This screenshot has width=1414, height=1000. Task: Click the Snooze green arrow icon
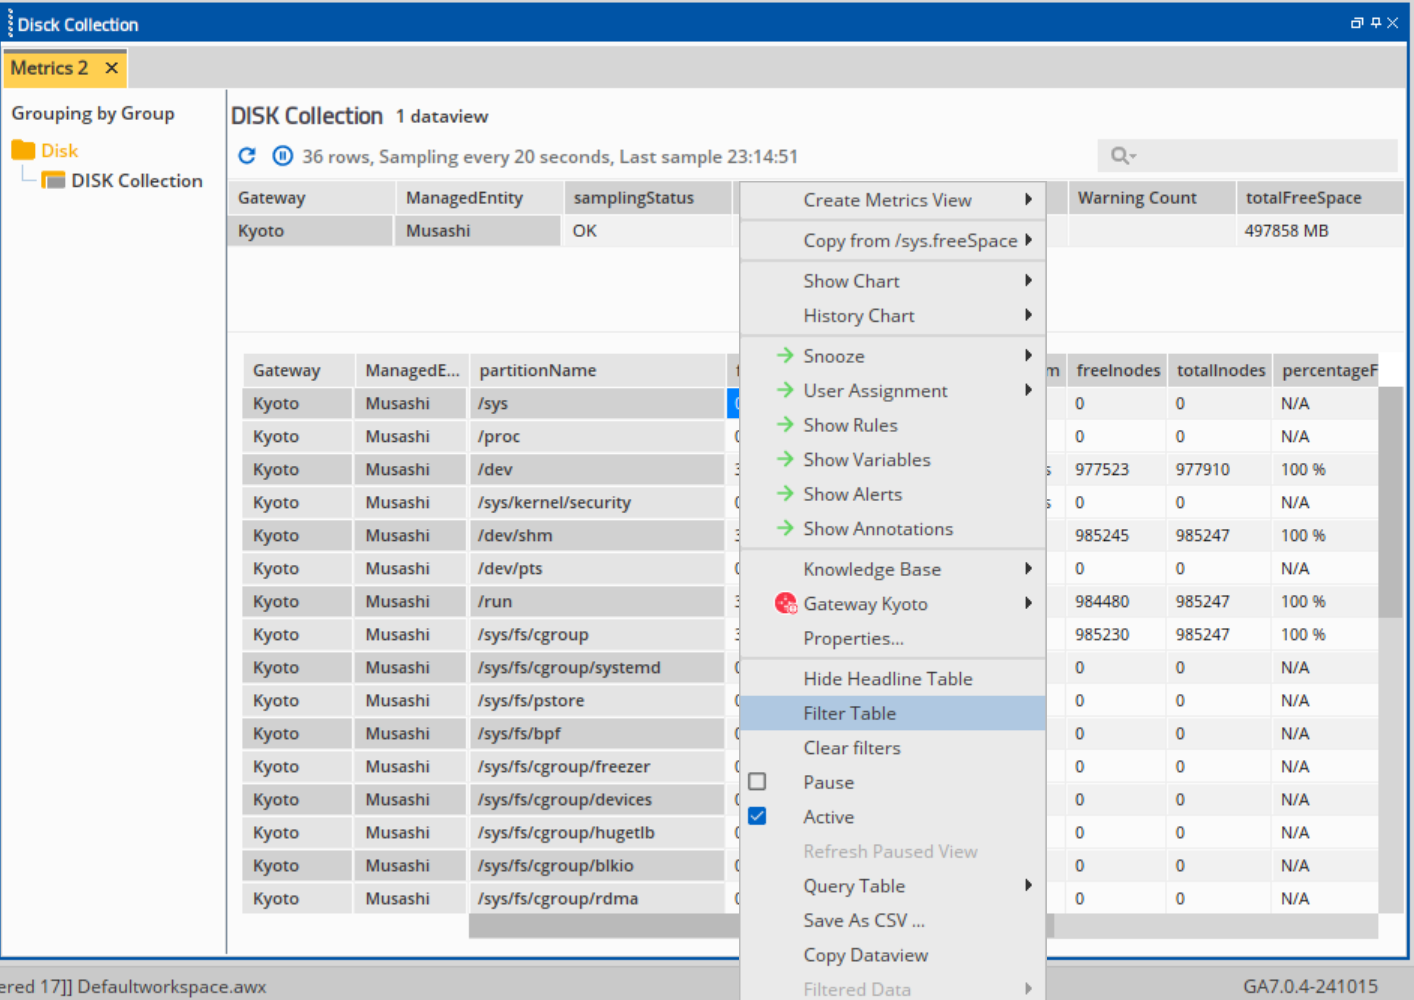pyautogui.click(x=786, y=356)
